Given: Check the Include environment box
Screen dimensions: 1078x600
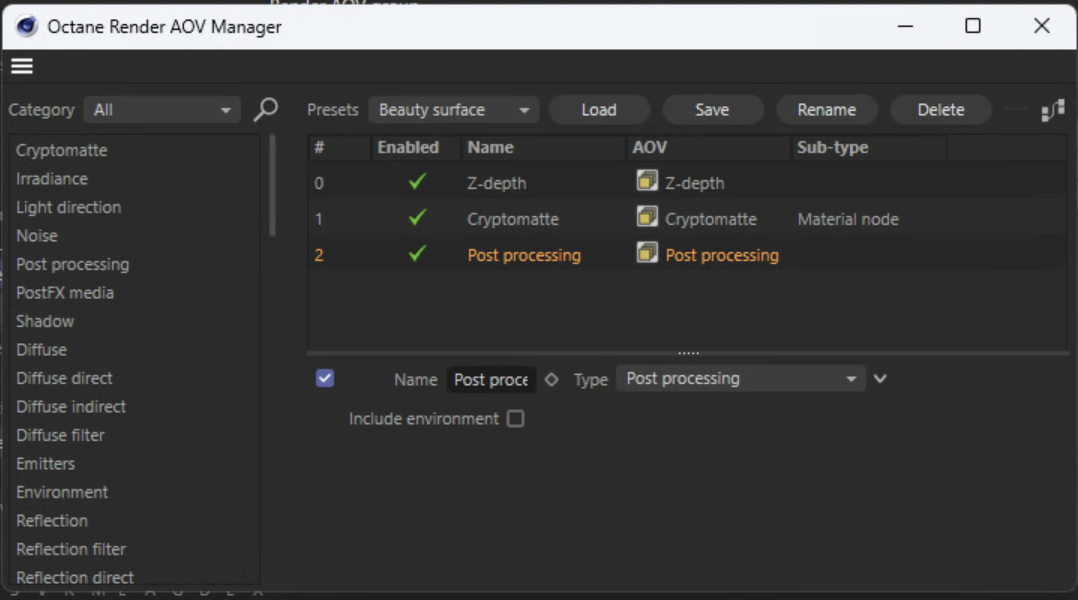Looking at the screenshot, I should click(515, 419).
